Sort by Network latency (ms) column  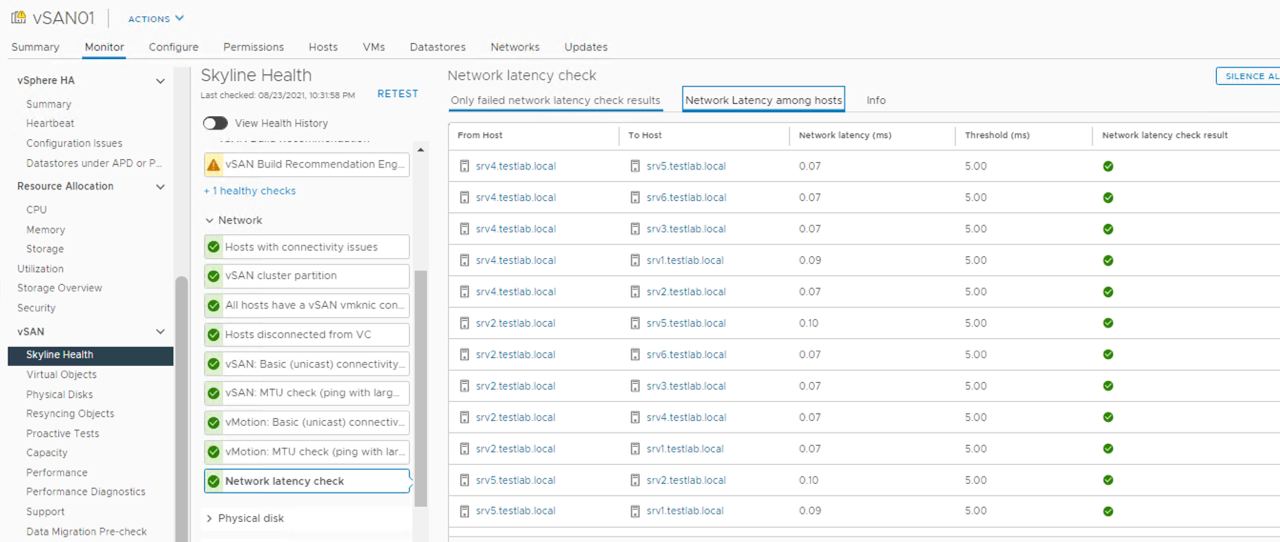click(x=845, y=135)
